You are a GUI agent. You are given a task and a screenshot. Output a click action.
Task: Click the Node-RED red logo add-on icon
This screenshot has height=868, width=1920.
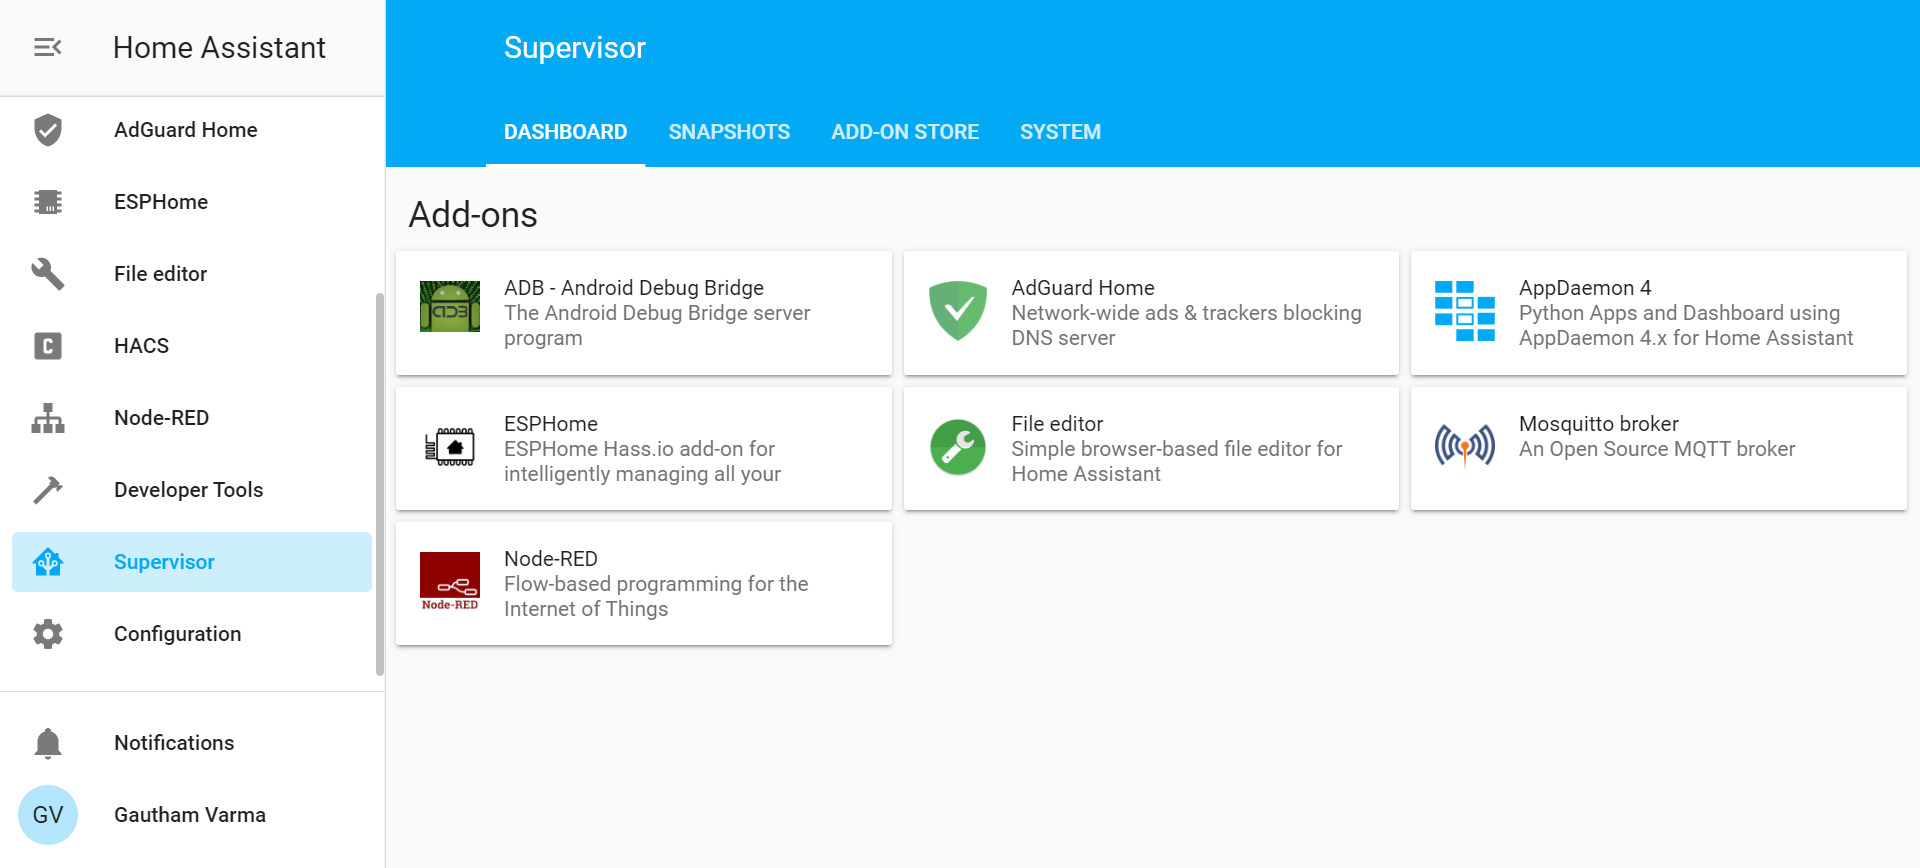click(450, 581)
